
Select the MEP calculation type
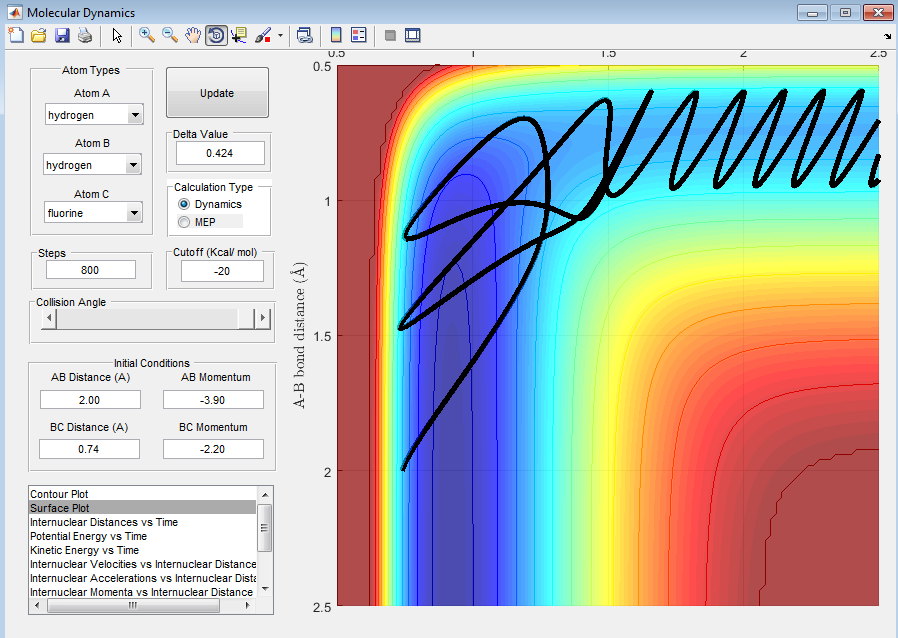[183, 221]
